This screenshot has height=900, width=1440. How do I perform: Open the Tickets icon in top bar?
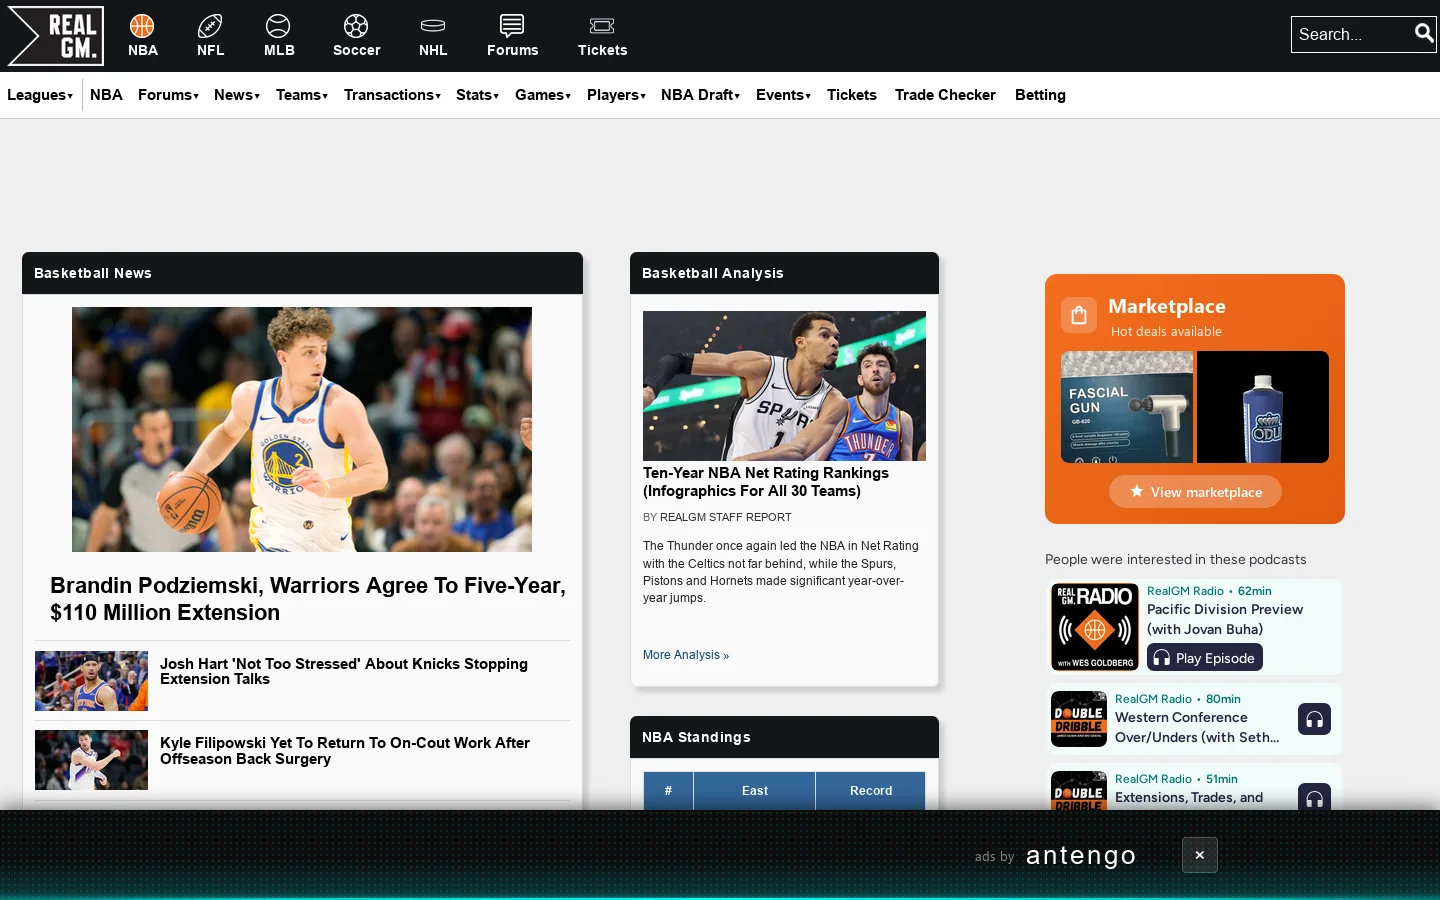602,26
